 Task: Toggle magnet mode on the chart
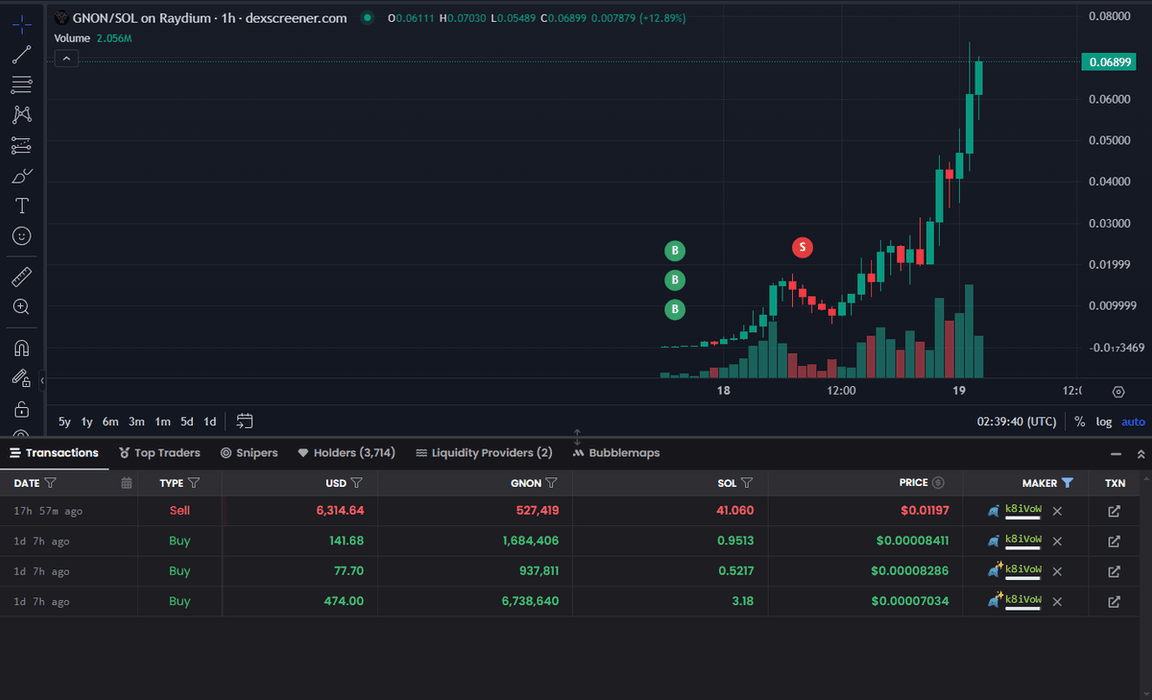point(21,348)
